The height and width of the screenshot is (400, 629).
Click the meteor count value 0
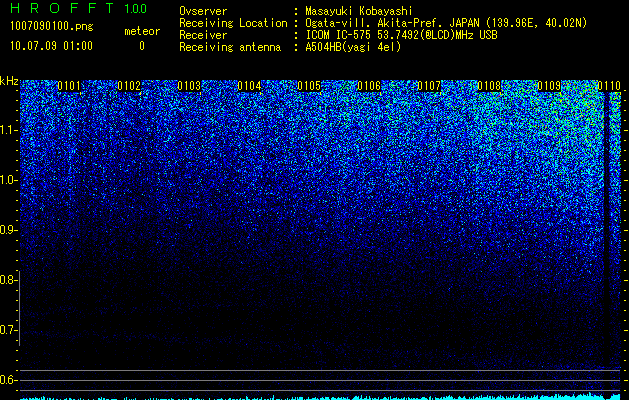coord(142,46)
